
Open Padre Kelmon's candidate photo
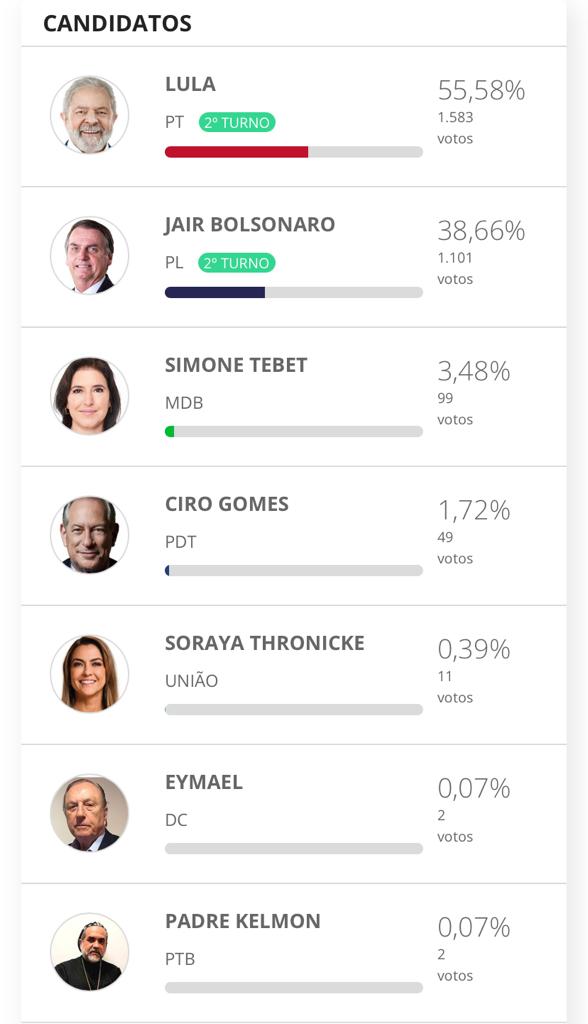[x=90, y=952]
